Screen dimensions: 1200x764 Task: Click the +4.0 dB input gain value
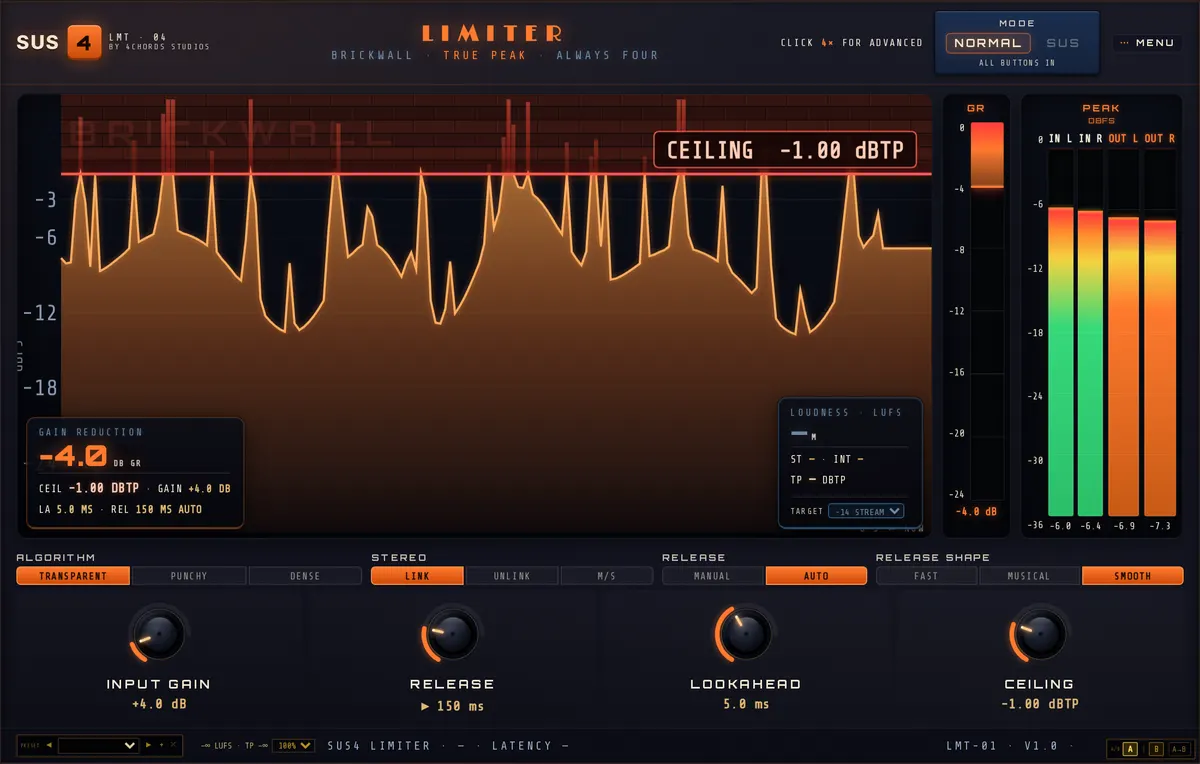[158, 705]
